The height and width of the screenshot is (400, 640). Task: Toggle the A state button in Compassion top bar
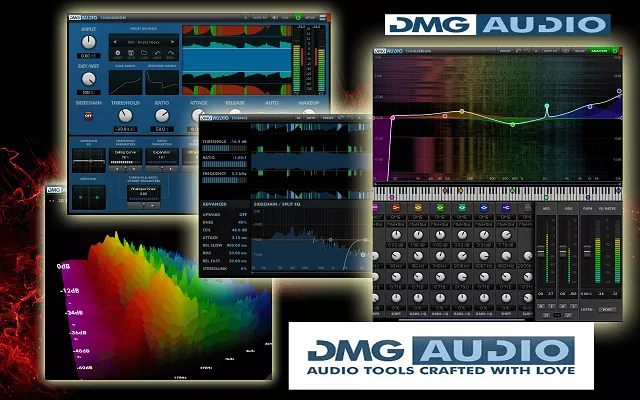(x=245, y=18)
